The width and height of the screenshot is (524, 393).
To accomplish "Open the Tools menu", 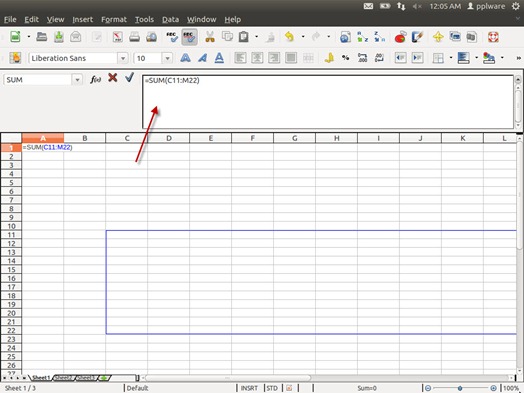I will tap(144, 19).
